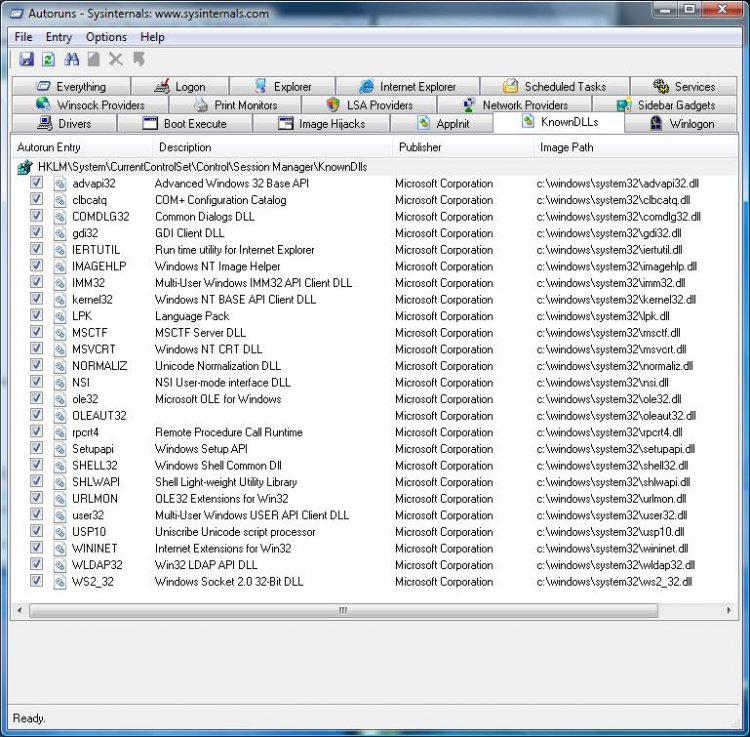Open the Print Monitors tab
Viewport: 750px width, 737px height.
[235, 105]
